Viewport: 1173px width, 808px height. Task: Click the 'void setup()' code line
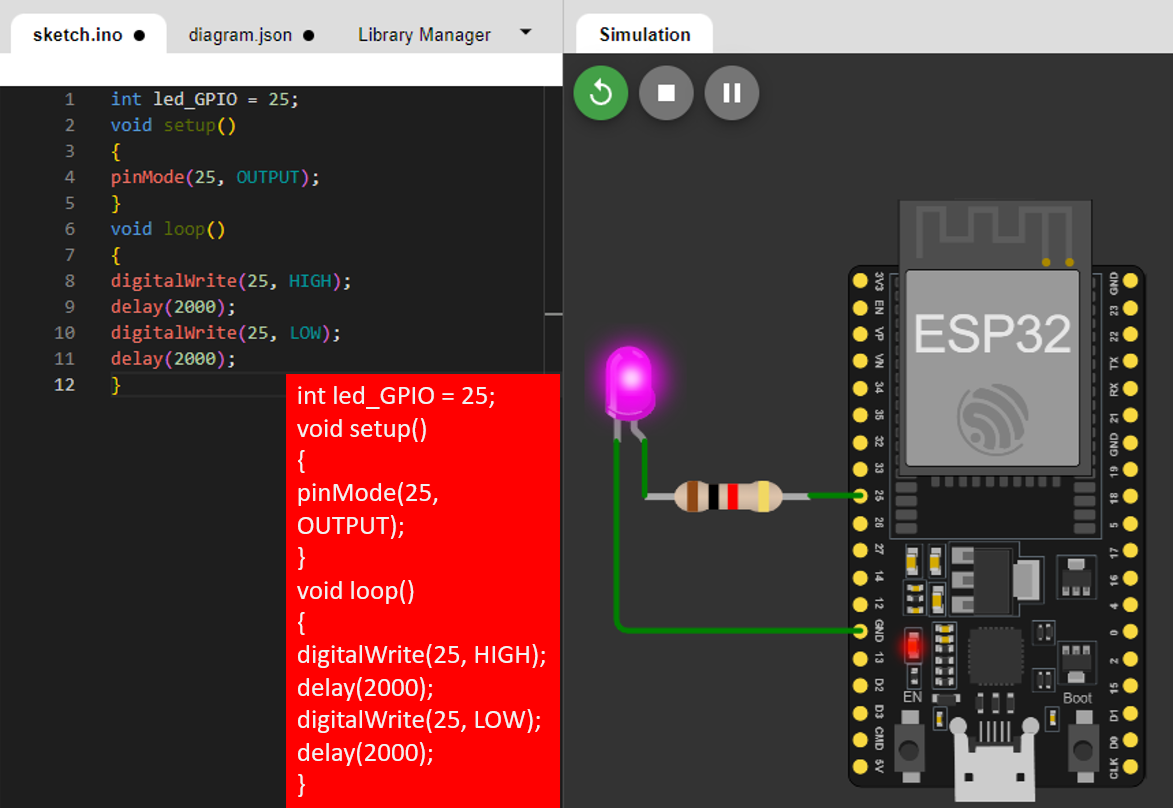173,125
